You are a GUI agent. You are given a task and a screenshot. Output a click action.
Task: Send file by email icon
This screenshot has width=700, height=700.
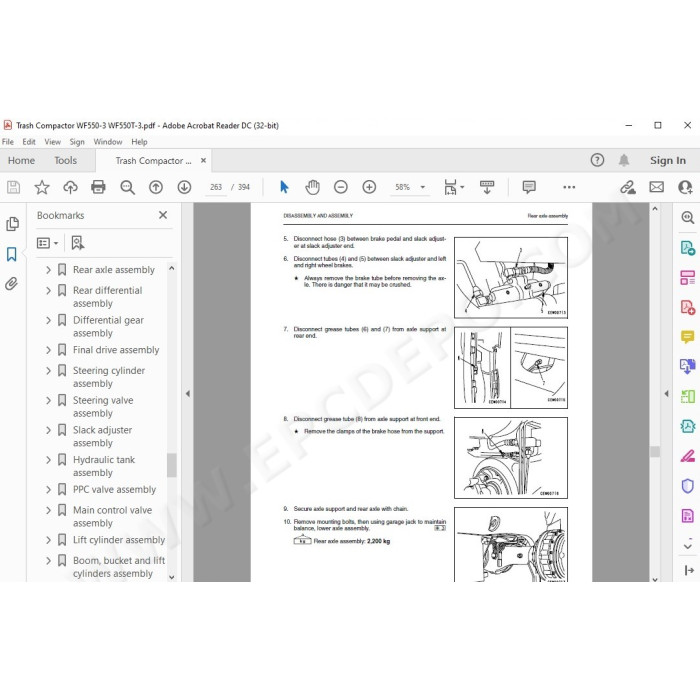click(656, 187)
